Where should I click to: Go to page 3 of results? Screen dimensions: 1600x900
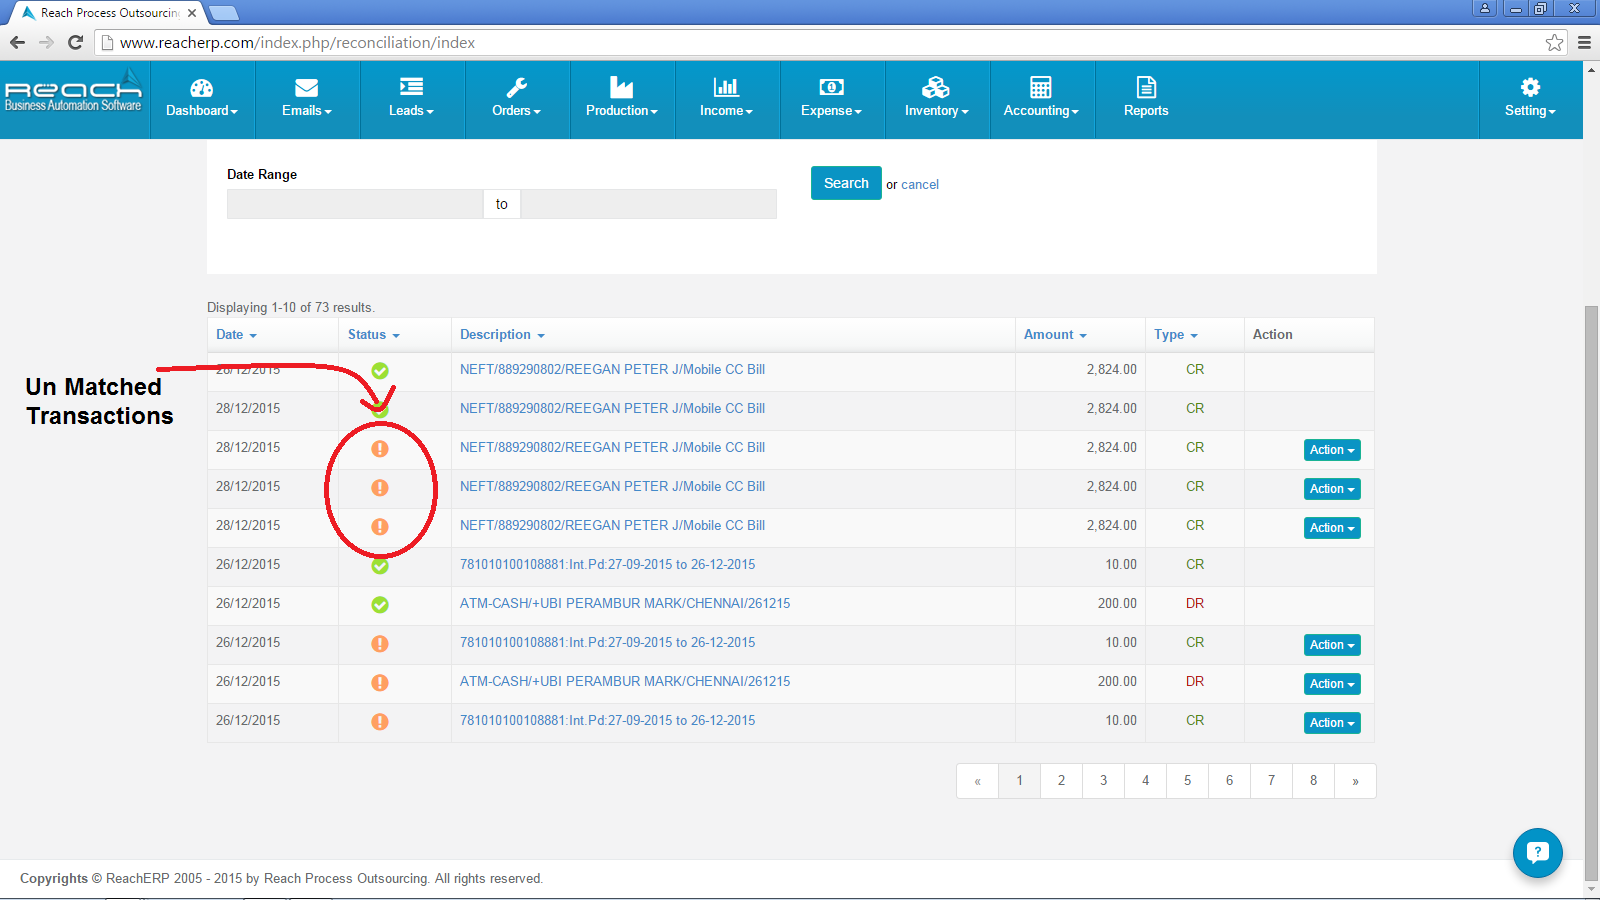(1104, 781)
